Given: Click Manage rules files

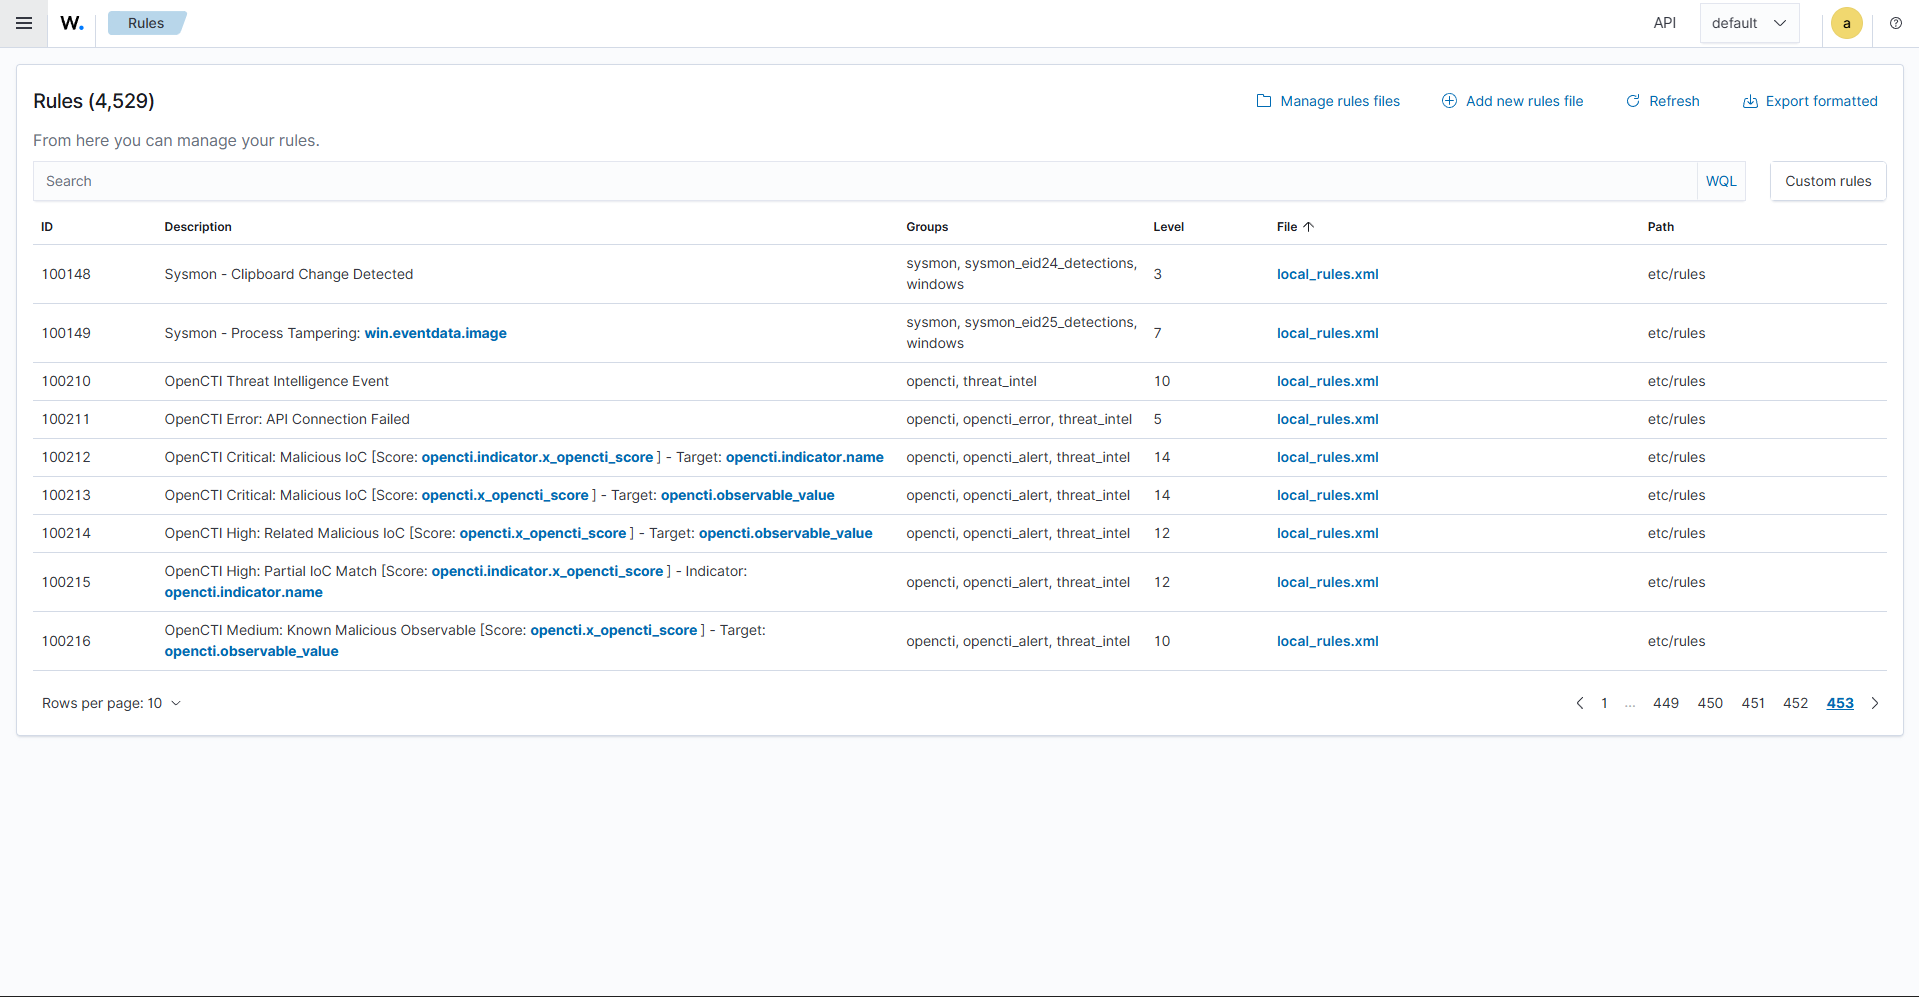Looking at the screenshot, I should (x=1328, y=101).
